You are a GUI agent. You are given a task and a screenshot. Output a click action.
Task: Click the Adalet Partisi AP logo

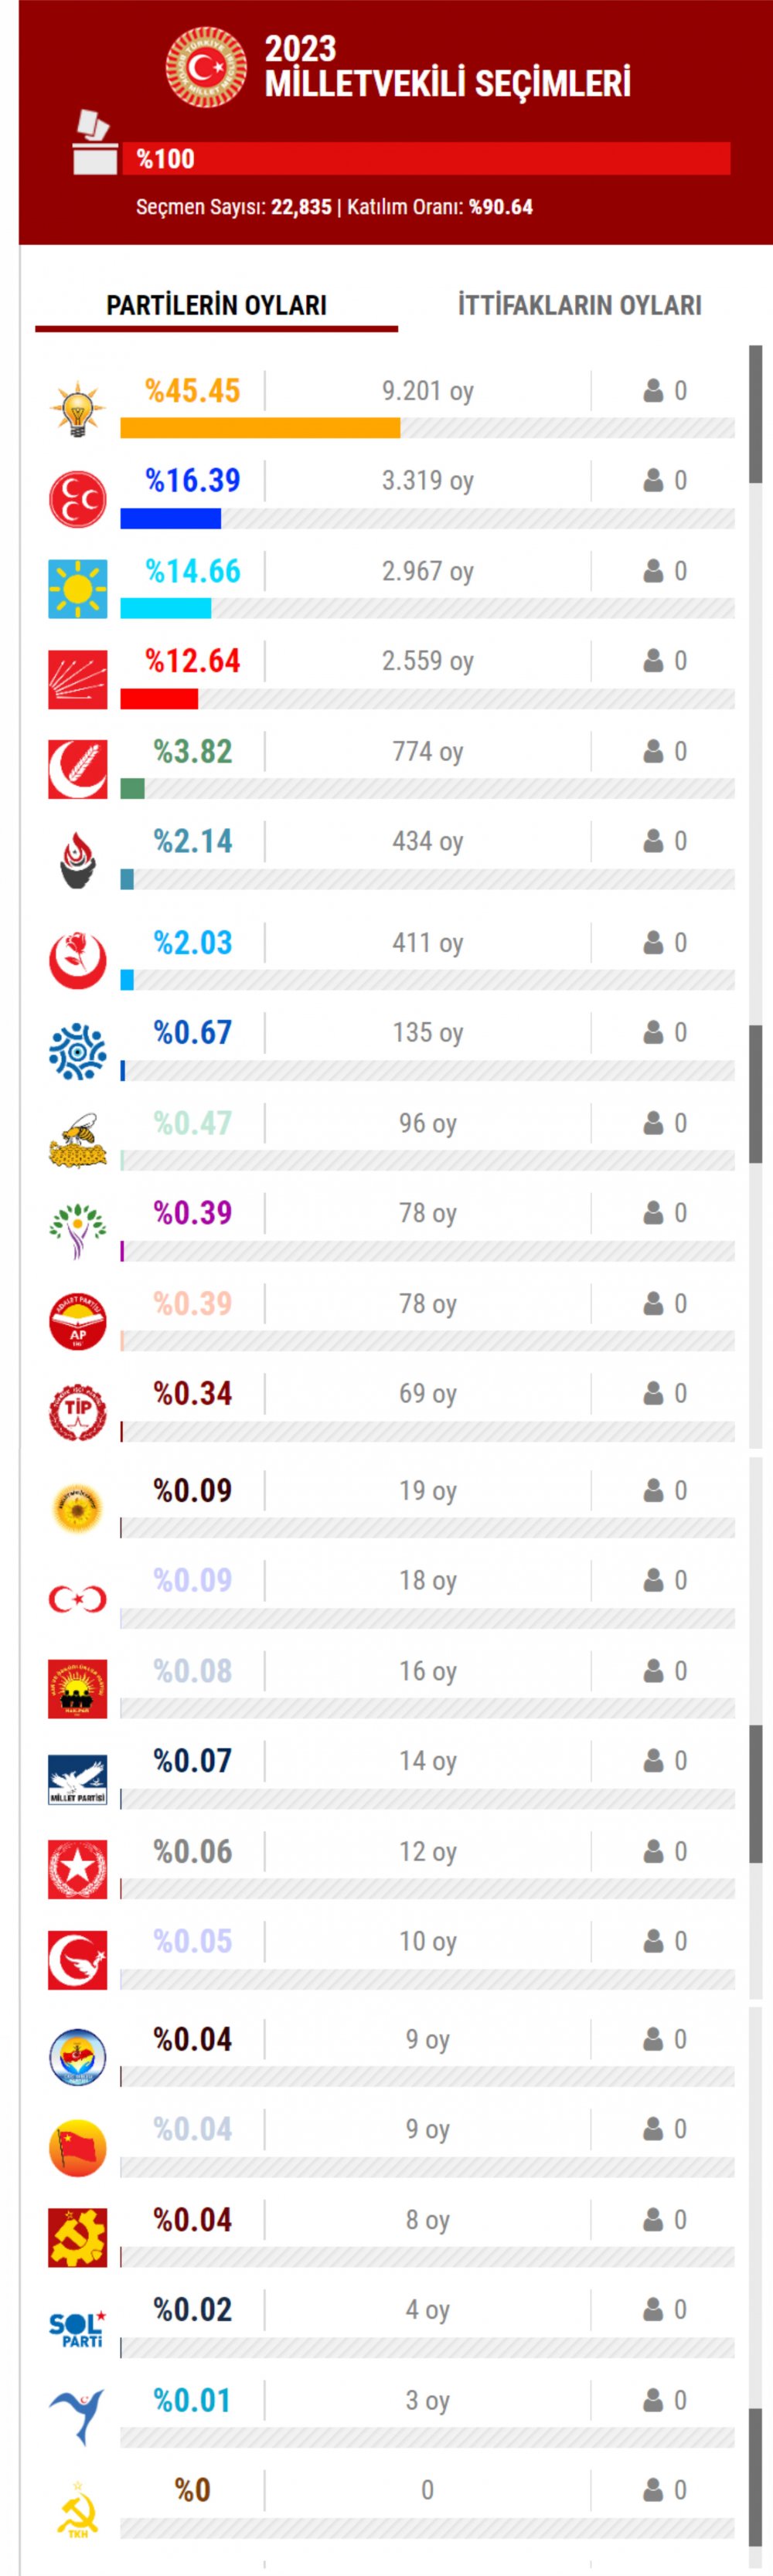78,1321
